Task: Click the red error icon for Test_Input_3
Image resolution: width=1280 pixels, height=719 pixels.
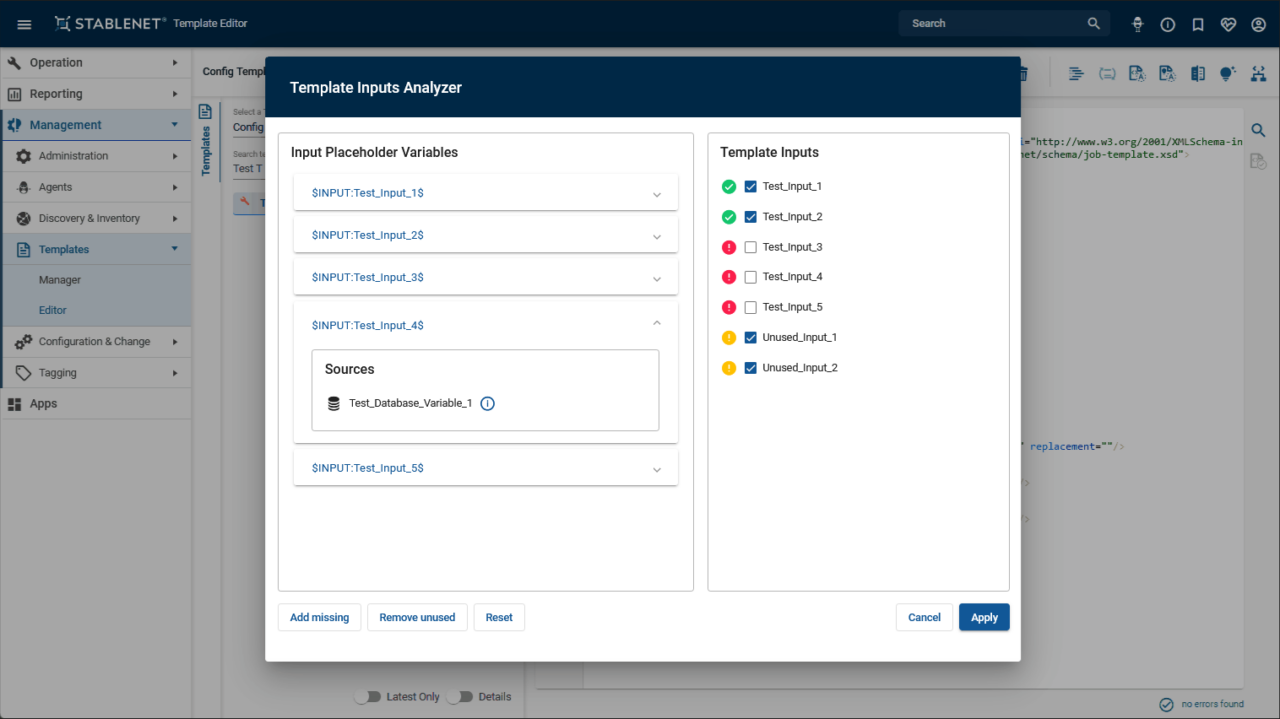Action: (x=729, y=247)
